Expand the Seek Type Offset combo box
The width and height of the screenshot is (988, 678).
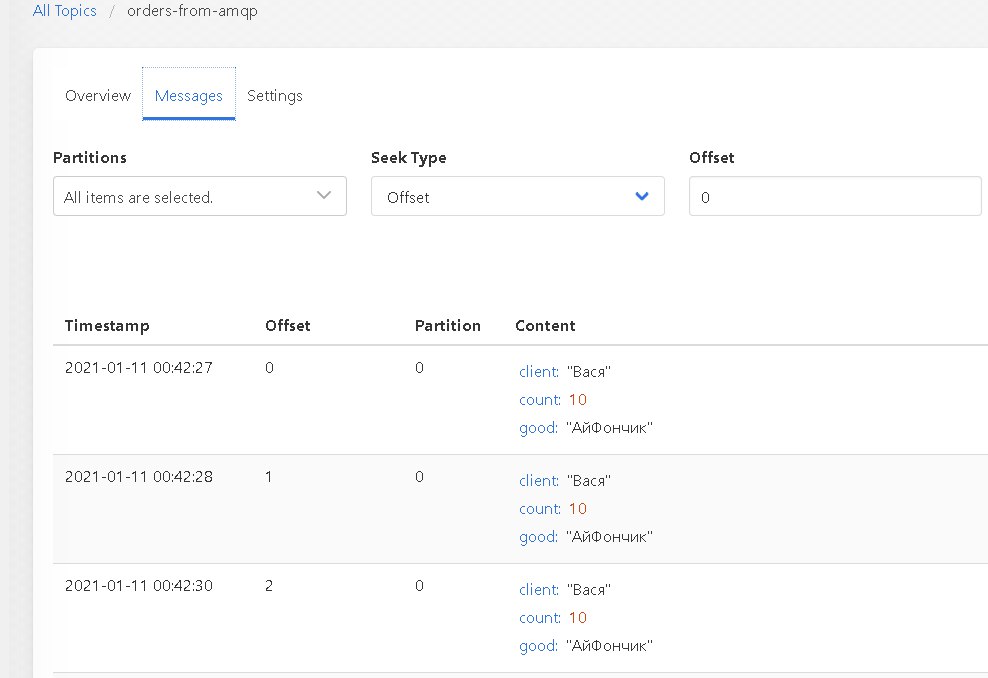pos(517,196)
